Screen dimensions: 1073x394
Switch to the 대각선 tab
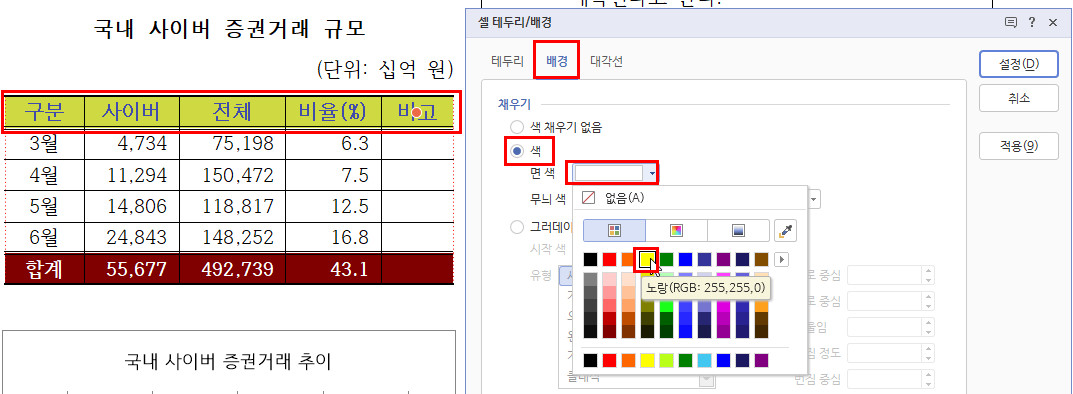pos(606,61)
